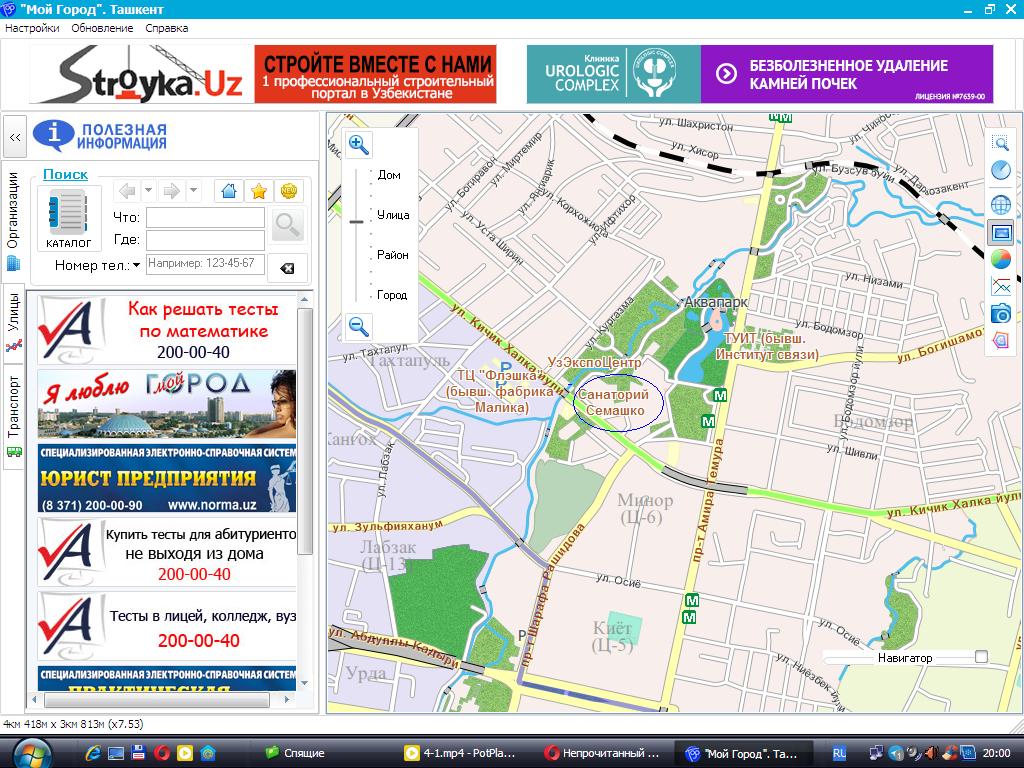Clear search with the backspace-style button
This screenshot has width=1024, height=768.
[287, 268]
